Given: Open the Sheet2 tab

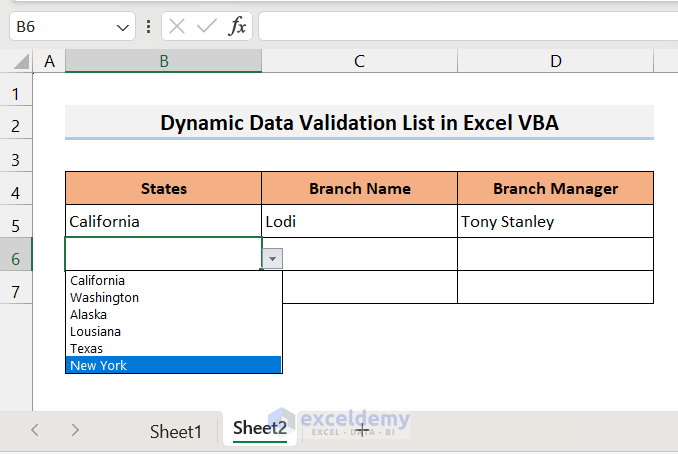Looking at the screenshot, I should 260,429.
